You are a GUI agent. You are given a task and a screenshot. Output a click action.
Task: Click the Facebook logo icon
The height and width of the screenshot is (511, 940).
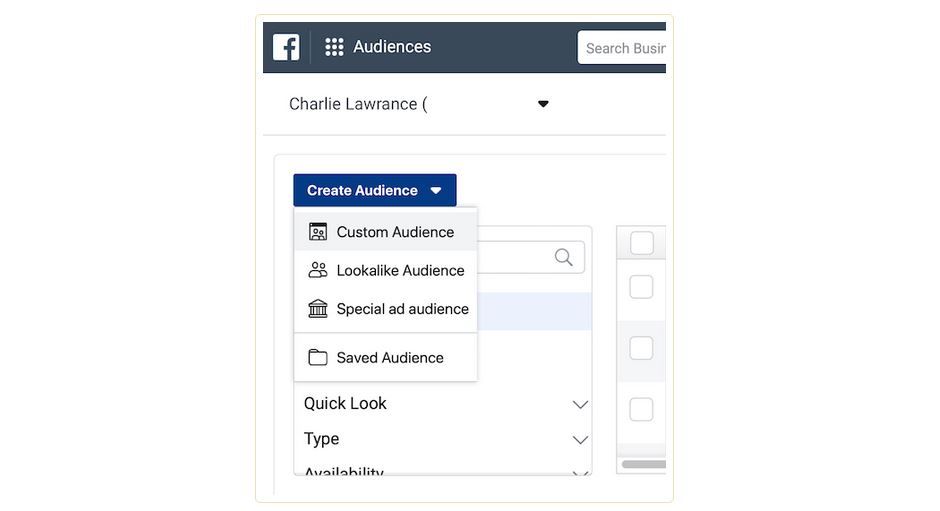coord(286,47)
